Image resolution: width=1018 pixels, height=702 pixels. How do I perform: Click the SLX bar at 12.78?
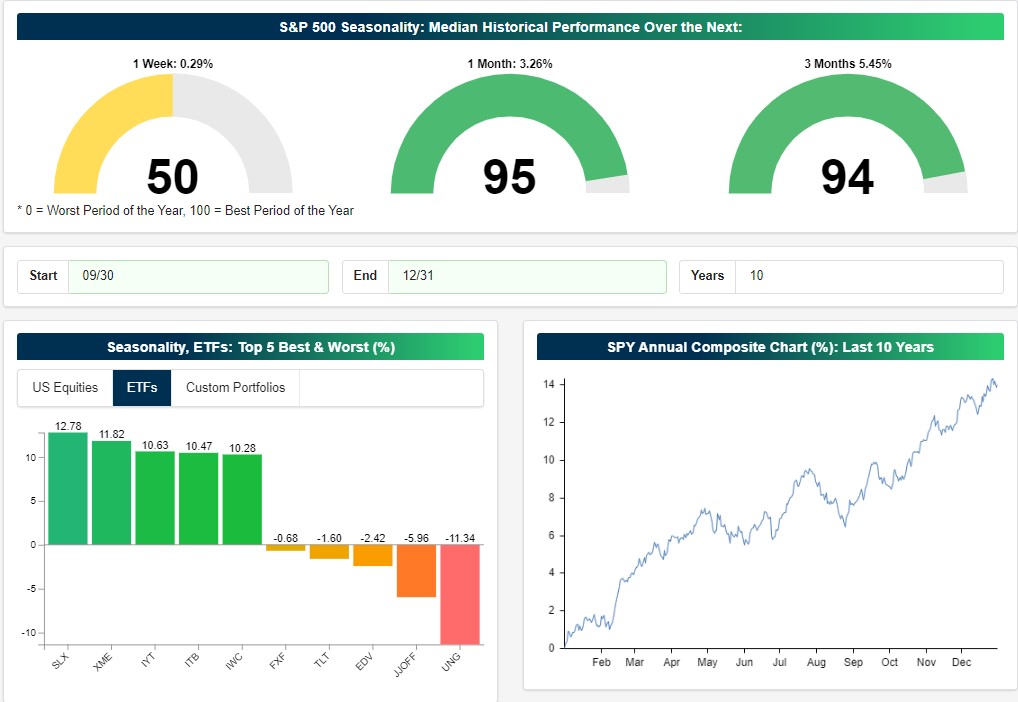tap(68, 488)
